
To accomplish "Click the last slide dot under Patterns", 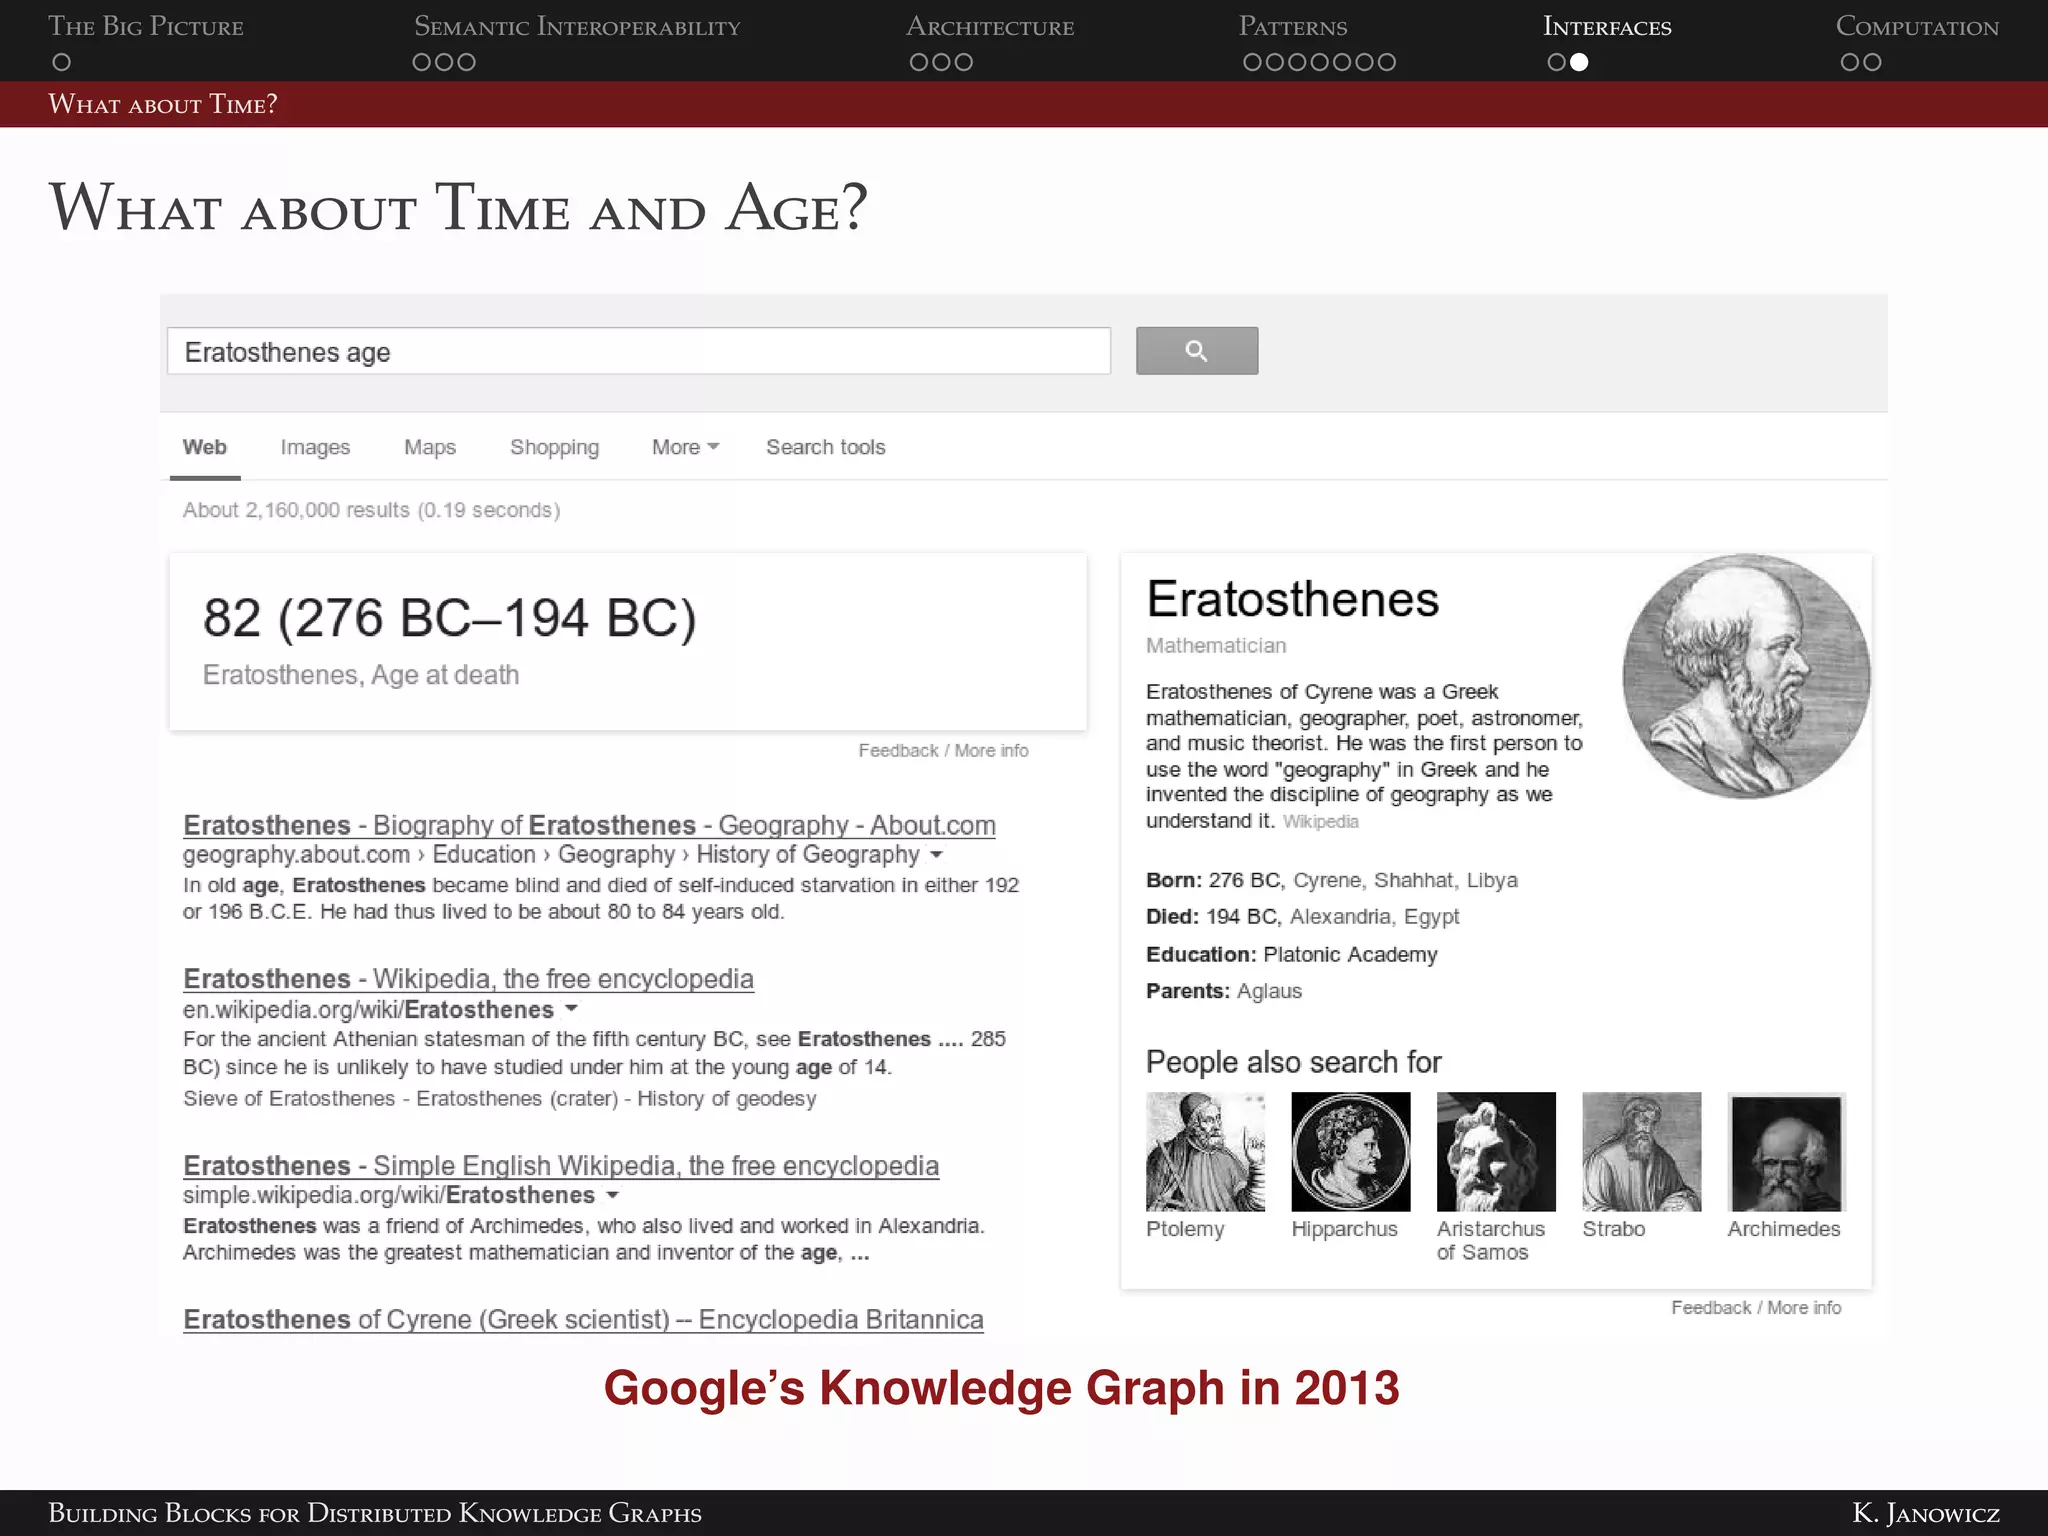I will click(x=1386, y=62).
